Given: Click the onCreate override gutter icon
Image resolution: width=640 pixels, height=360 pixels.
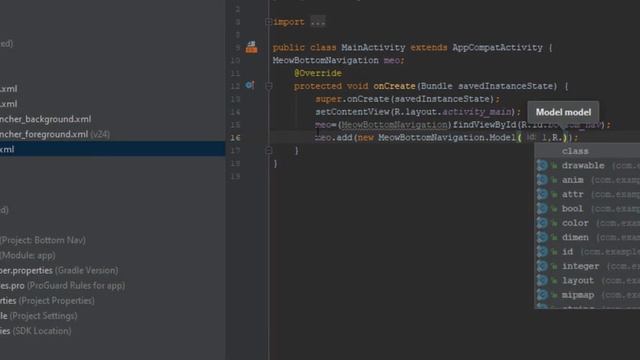Looking at the screenshot, I should [249, 85].
